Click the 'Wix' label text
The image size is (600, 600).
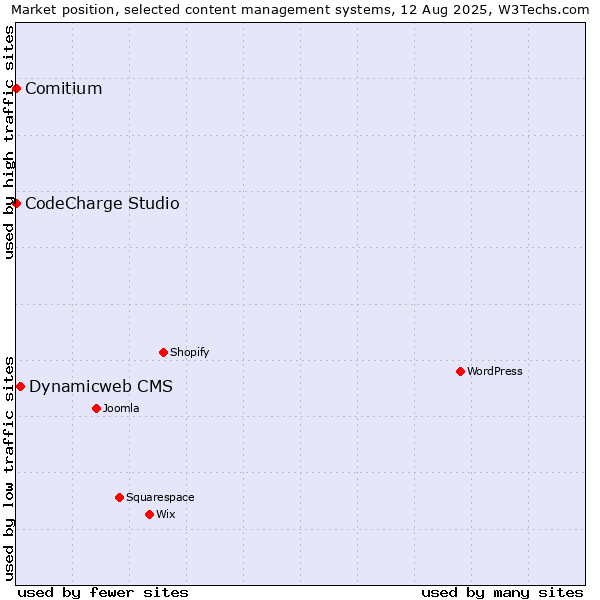166,514
